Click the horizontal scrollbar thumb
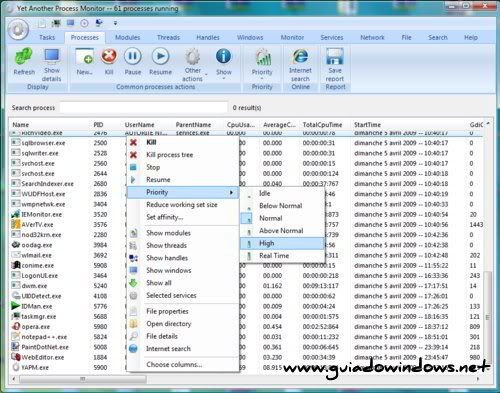The image size is (500, 393). pyautogui.click(x=83, y=379)
